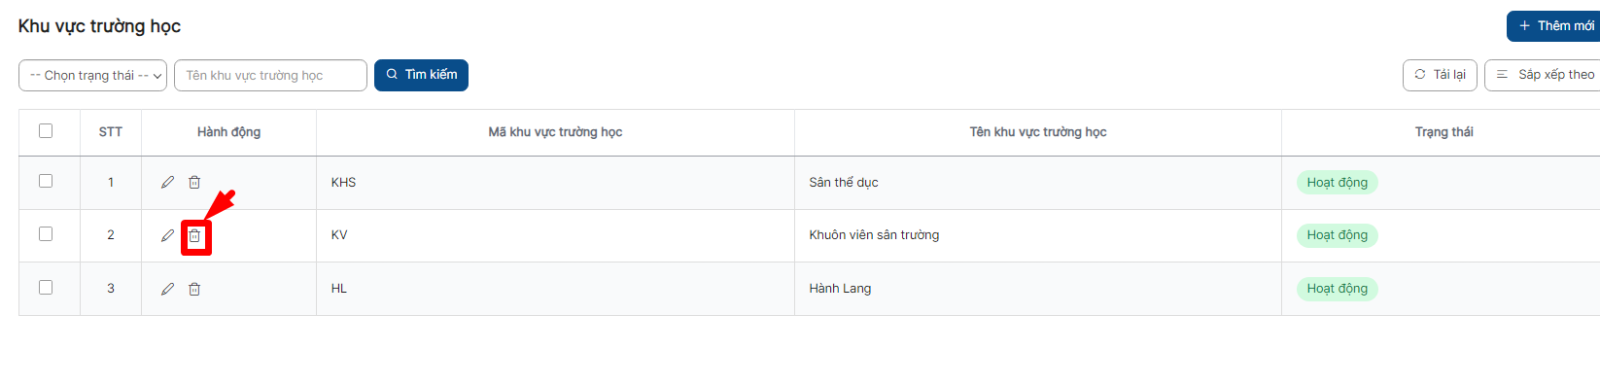Click the pencil icon for KV row

167,235
